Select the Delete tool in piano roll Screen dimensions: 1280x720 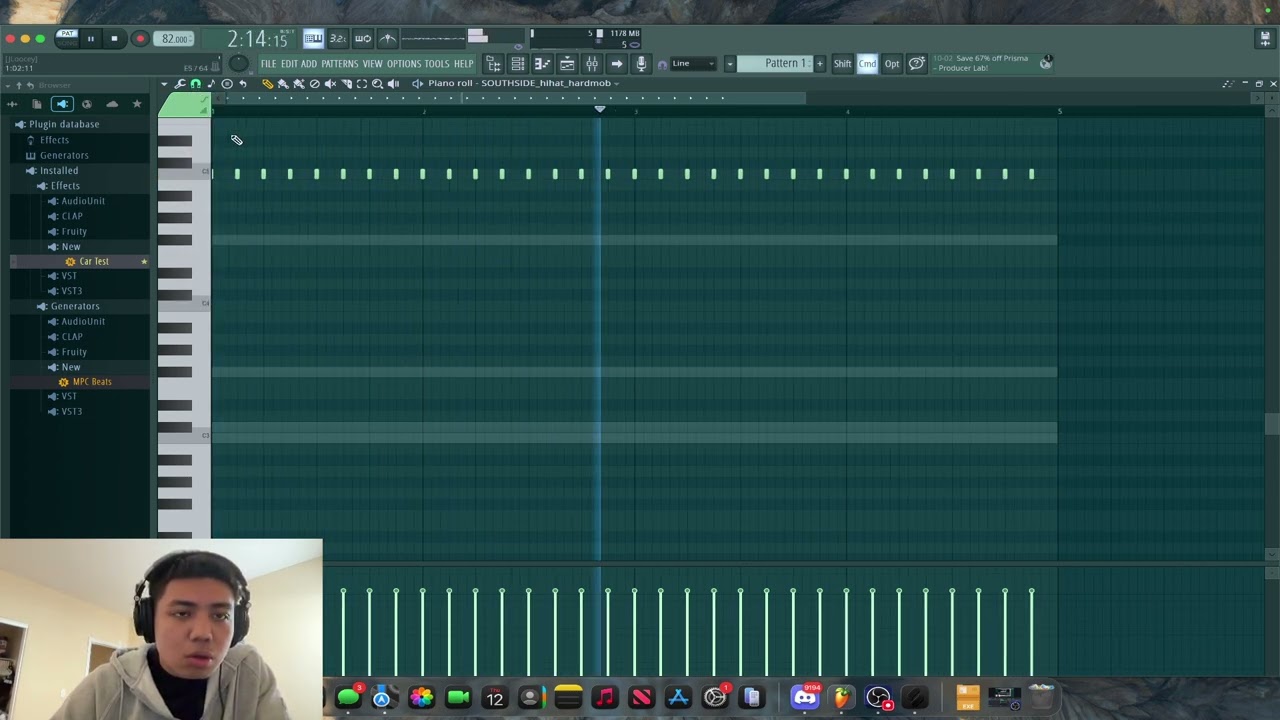point(314,84)
